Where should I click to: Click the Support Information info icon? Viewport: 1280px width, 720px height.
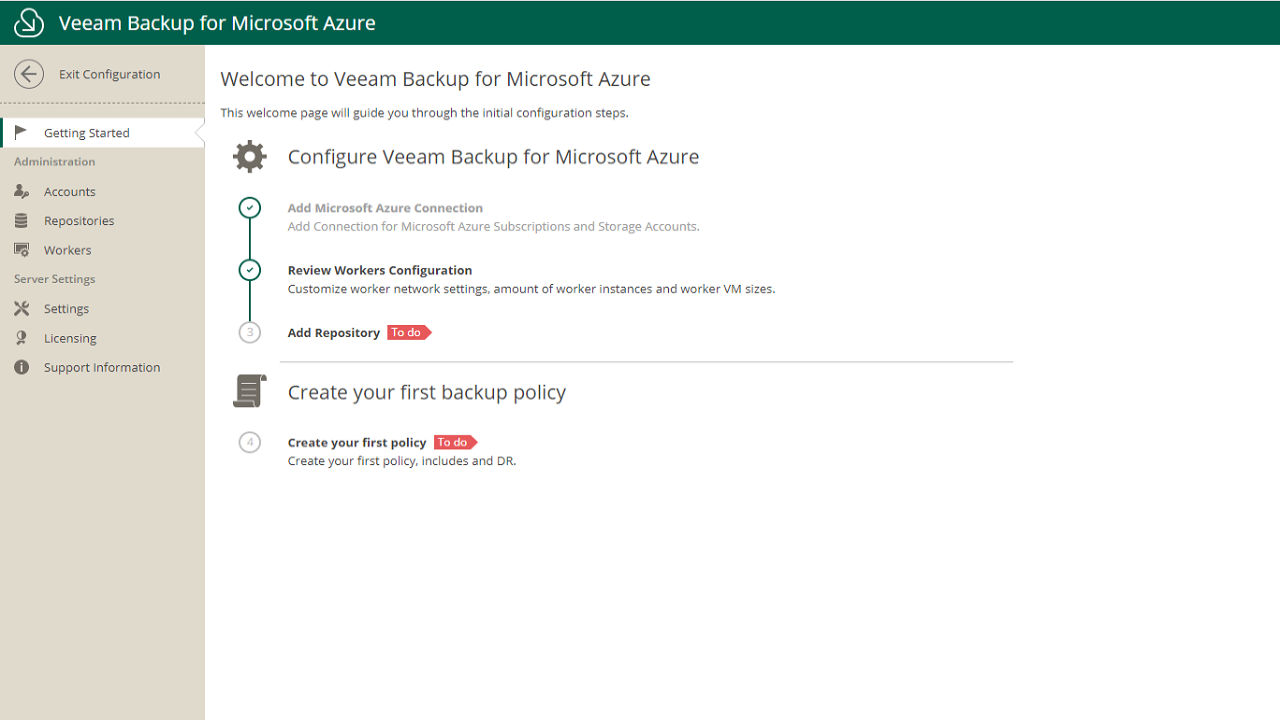tap(21, 367)
